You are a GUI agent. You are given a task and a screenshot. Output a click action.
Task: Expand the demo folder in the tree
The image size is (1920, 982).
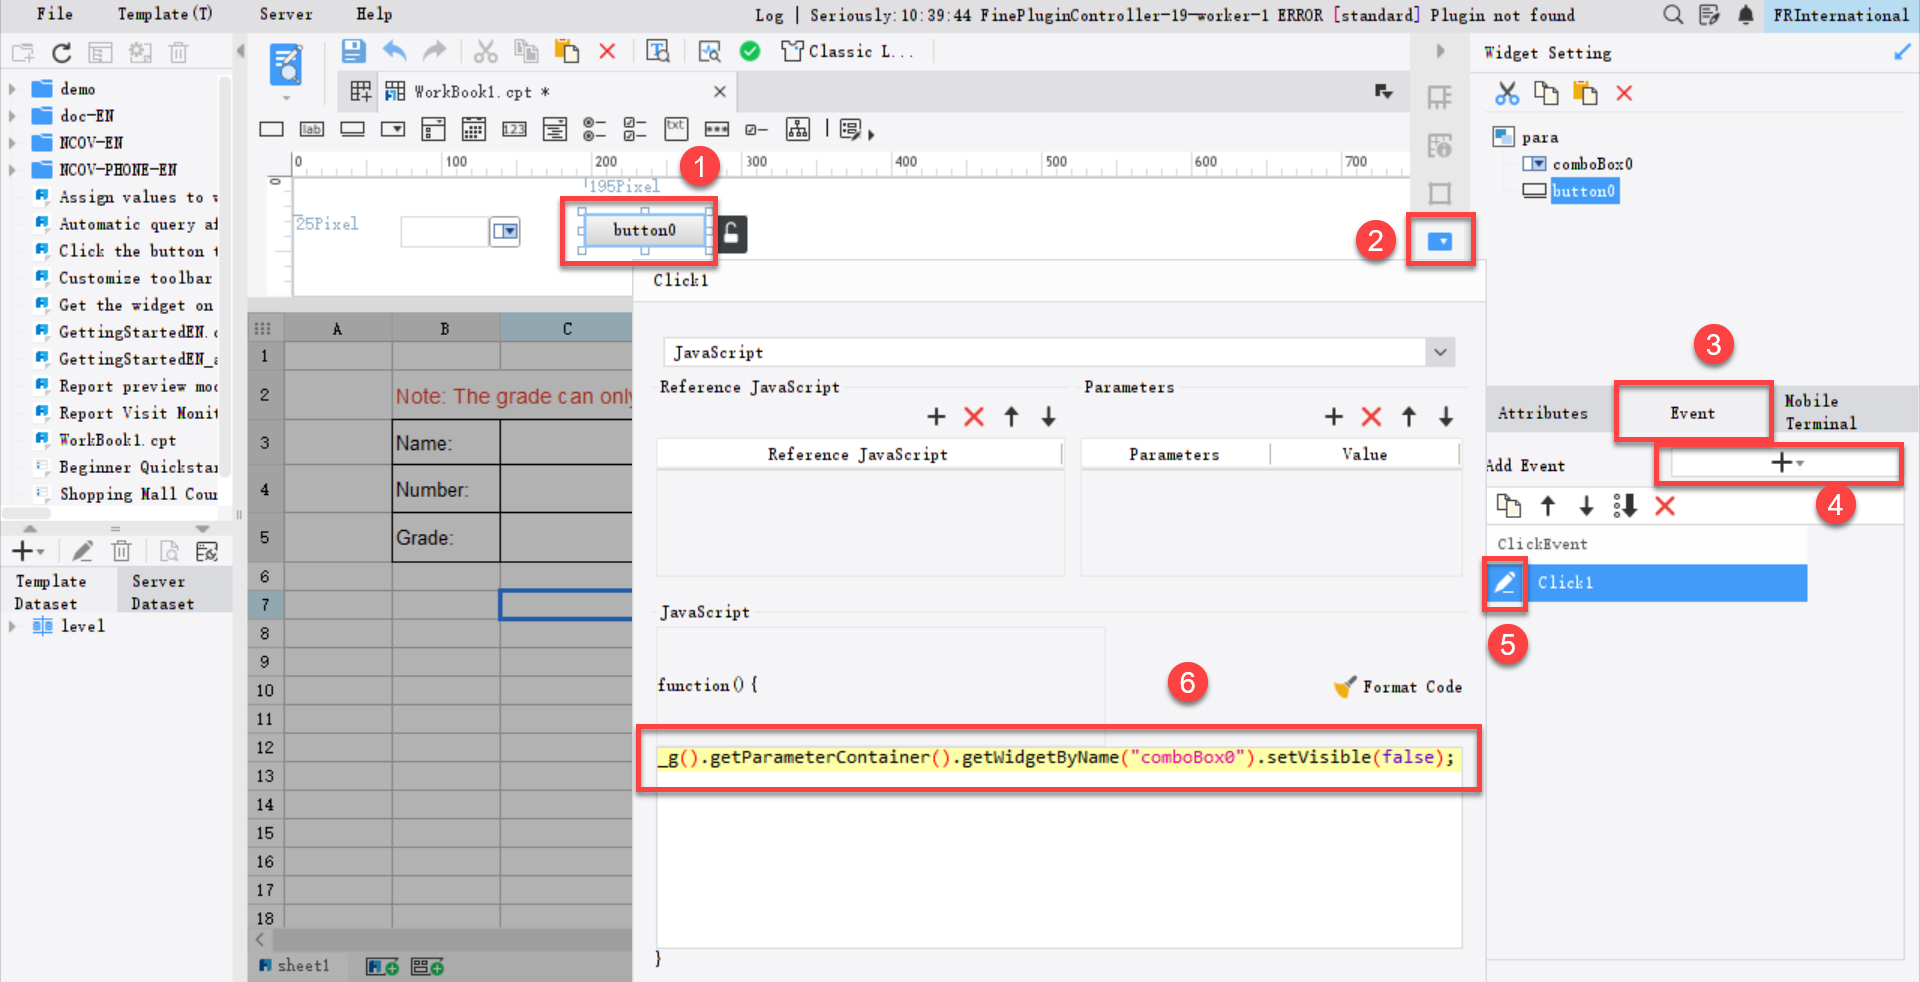11,88
